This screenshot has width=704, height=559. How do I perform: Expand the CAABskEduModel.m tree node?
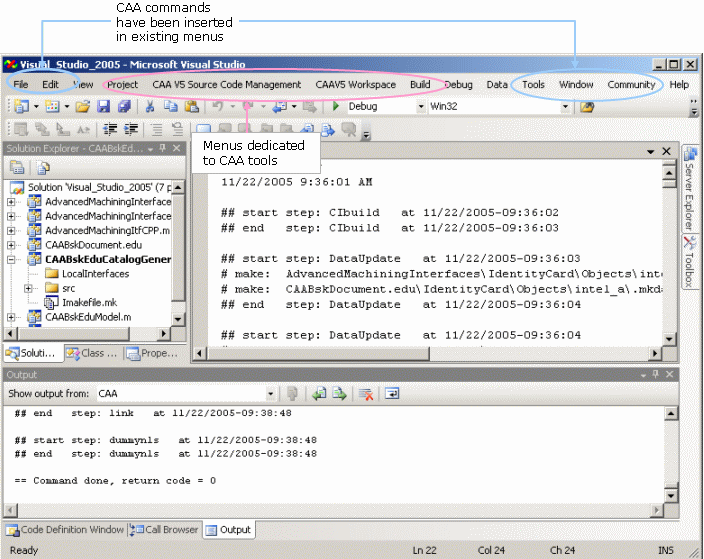coord(11,317)
